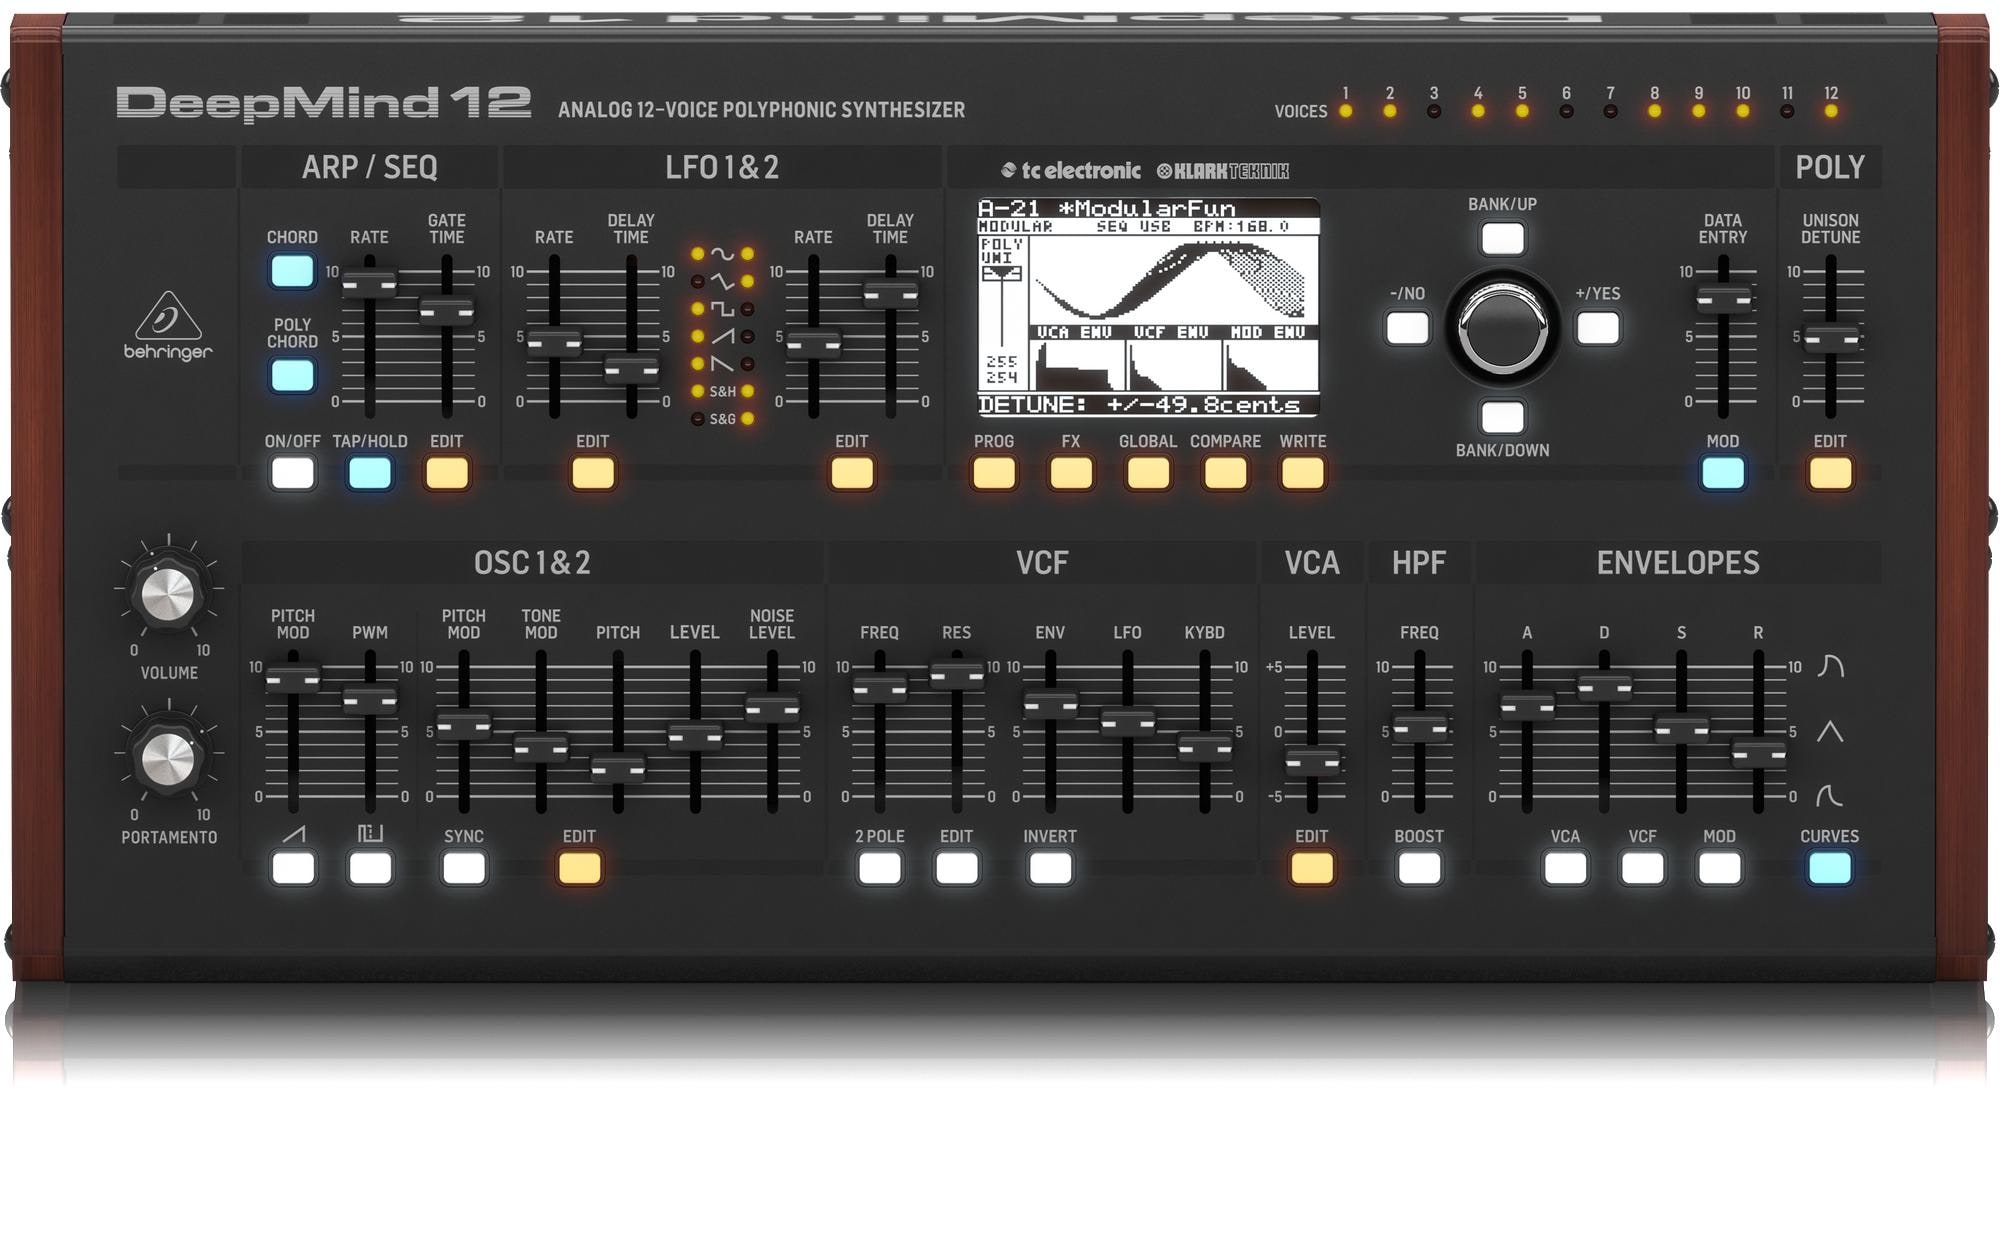
Task: Open the VCF EDIT button
Action: 957,868
